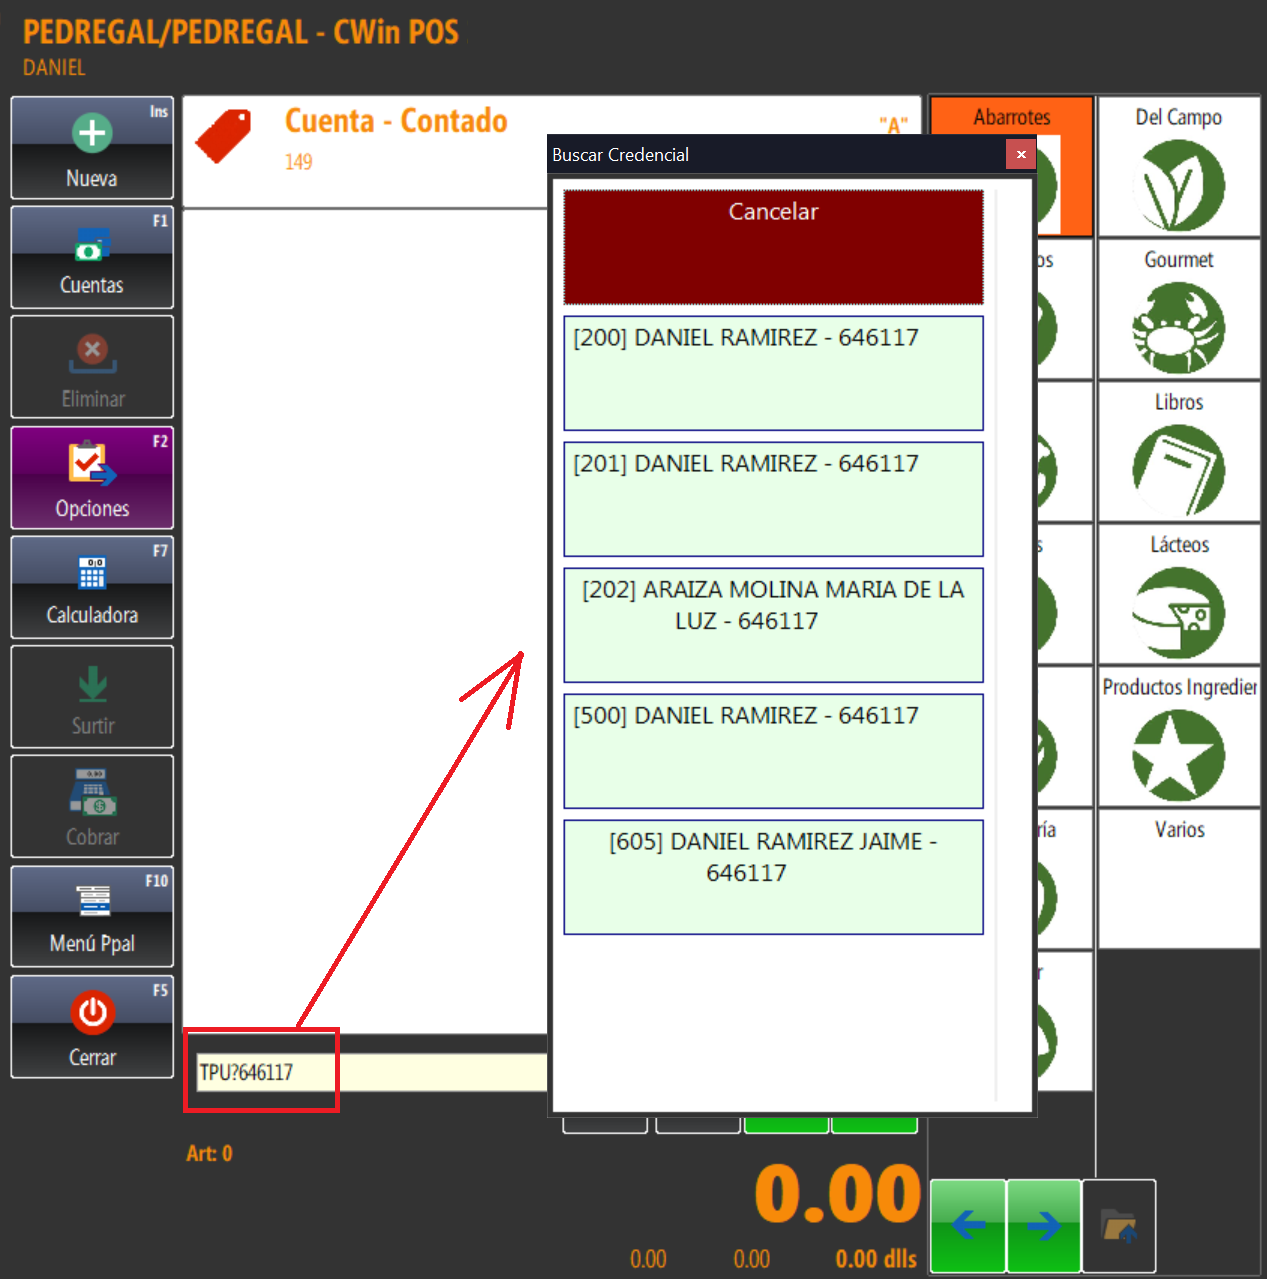Pick credential [605] DANIEL RAMIREZ JAIME

click(773, 877)
